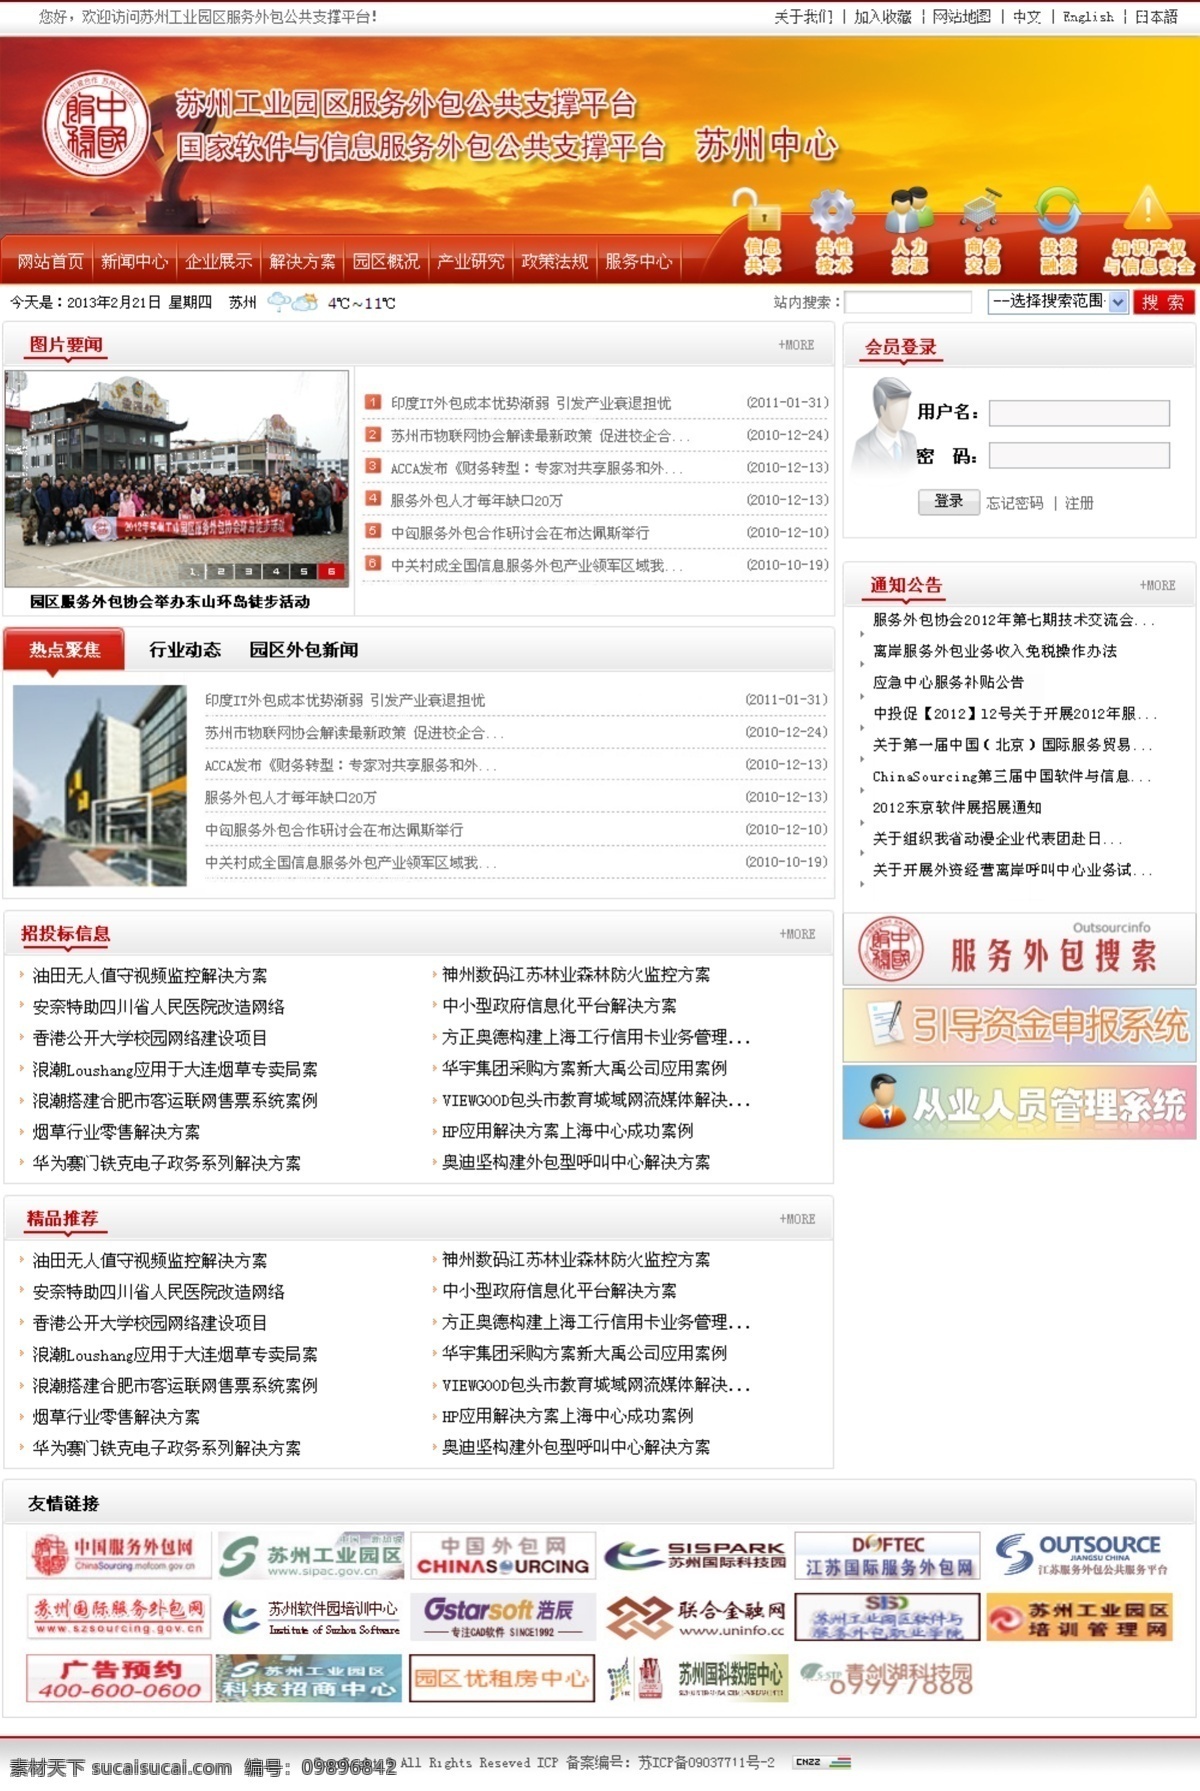
Task: Open the 企业展示 menu item
Action: tap(218, 261)
